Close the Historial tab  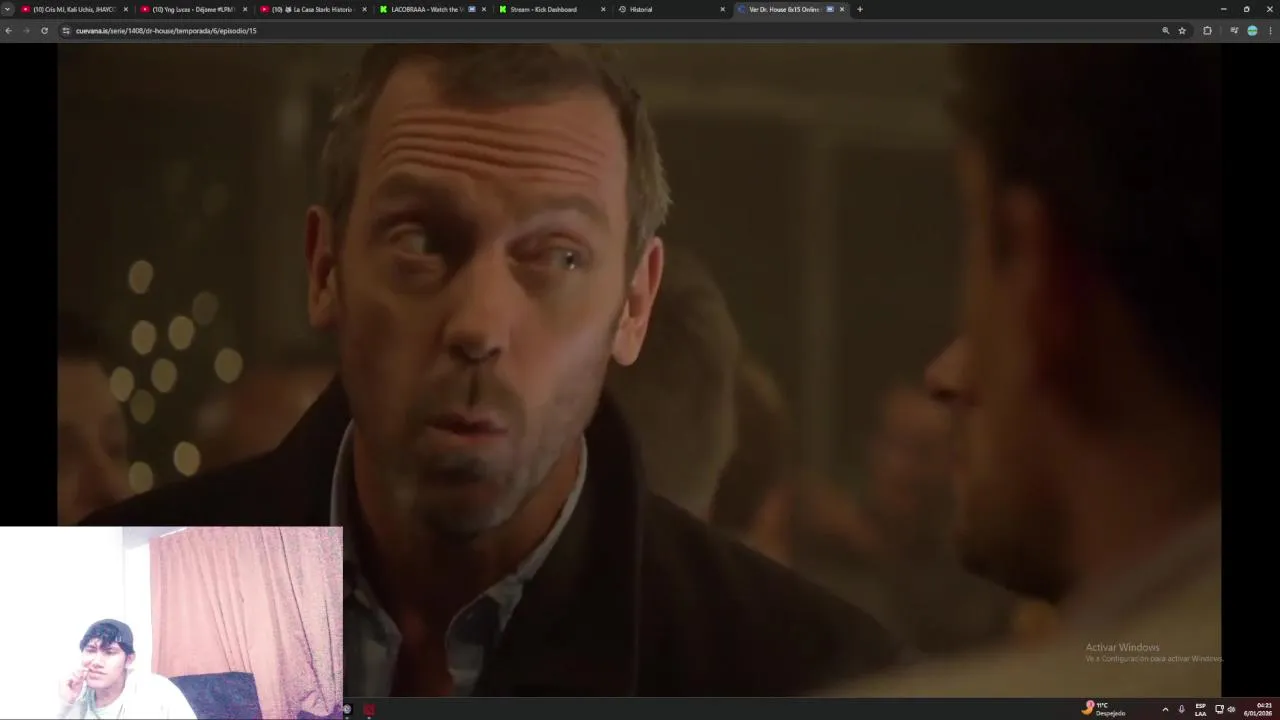tap(722, 9)
